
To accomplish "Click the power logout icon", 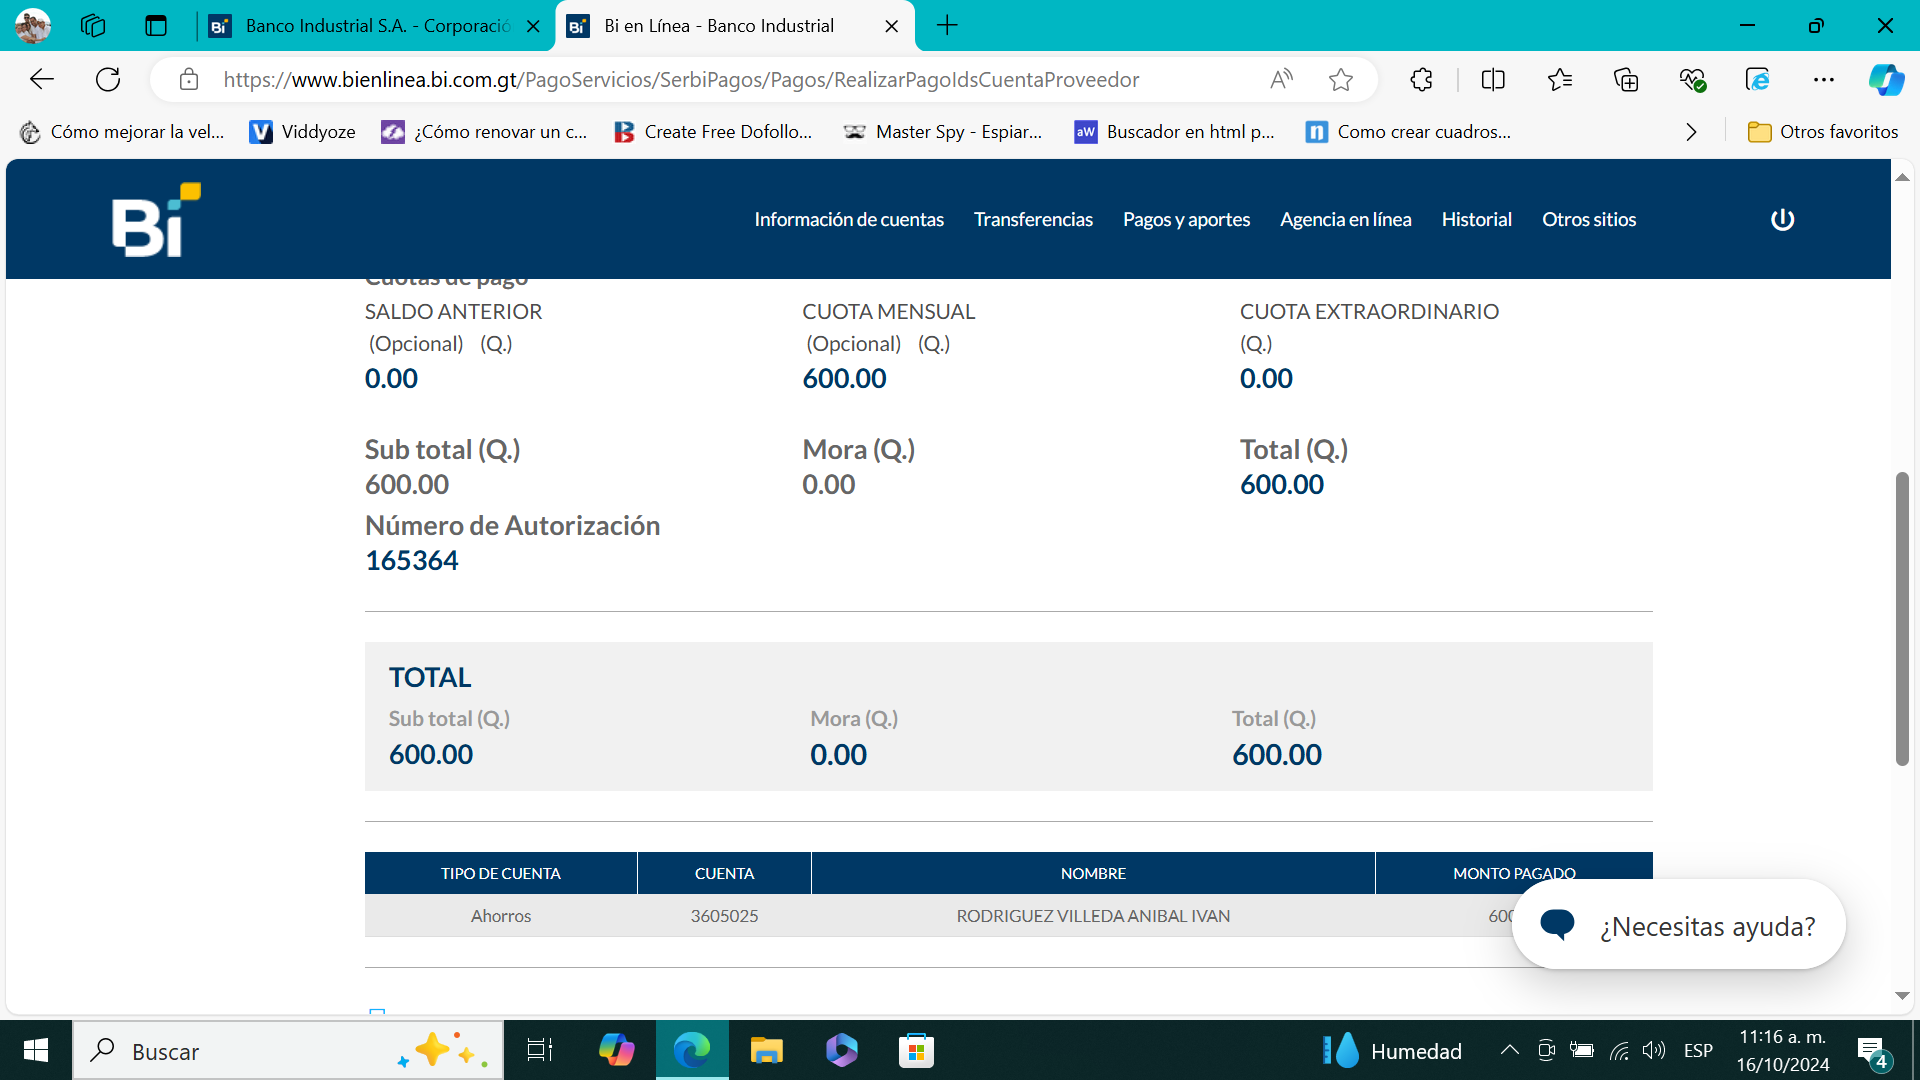I will [x=1782, y=219].
